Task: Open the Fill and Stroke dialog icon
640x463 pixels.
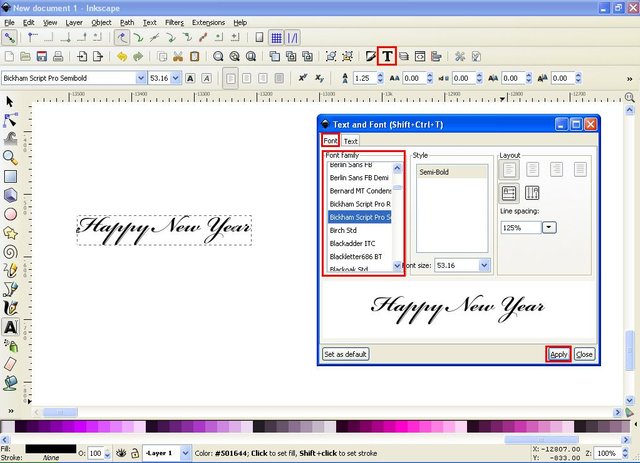Action: 370,56
